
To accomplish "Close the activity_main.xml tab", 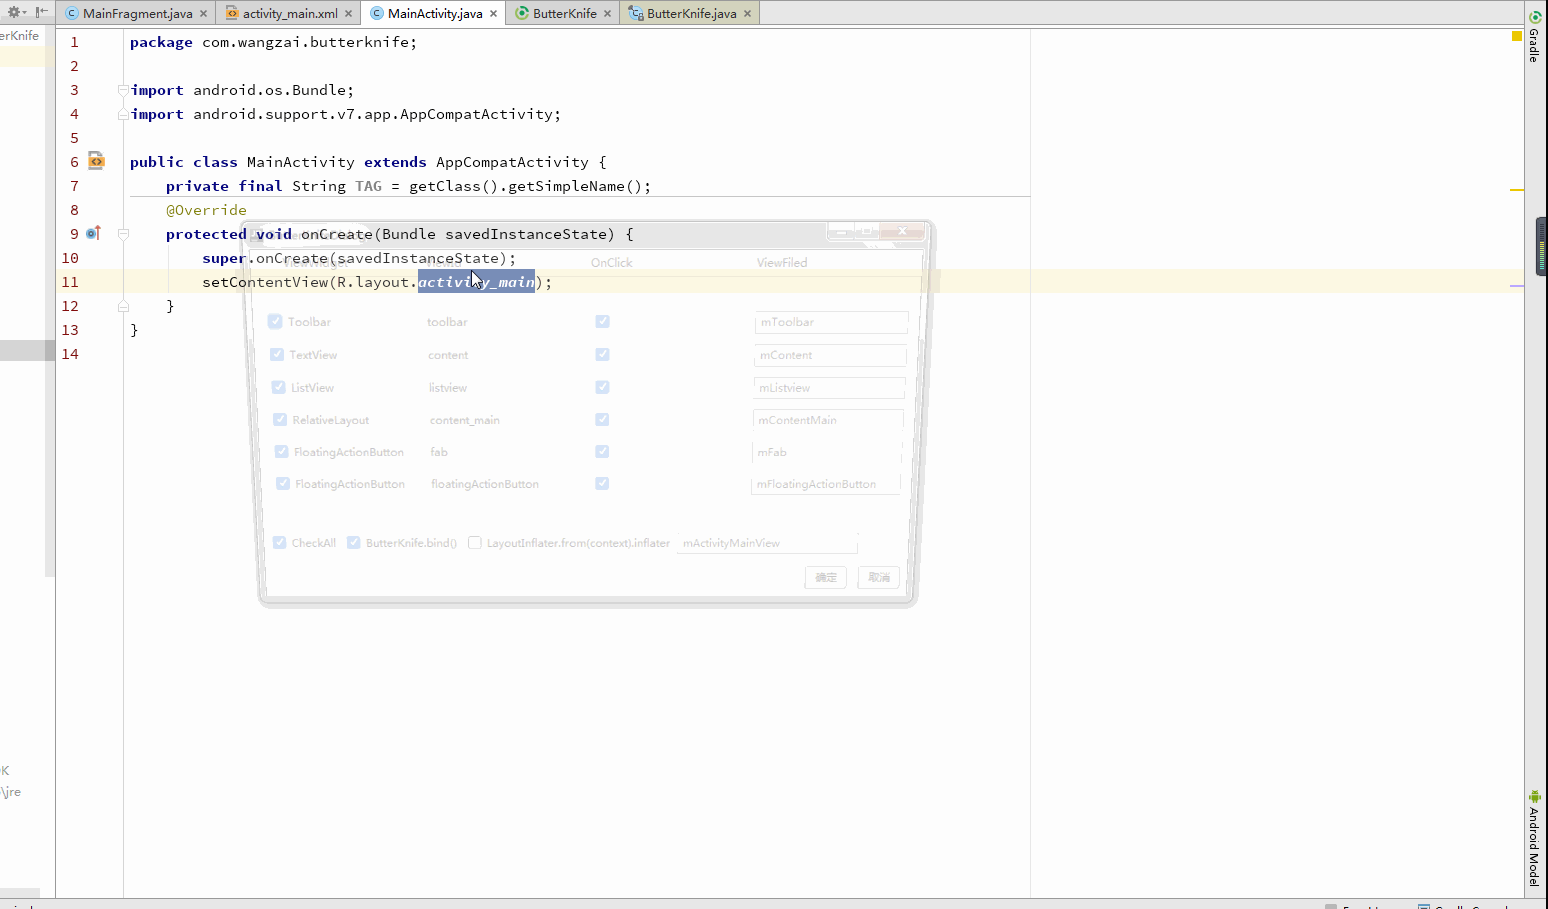I will click(348, 14).
